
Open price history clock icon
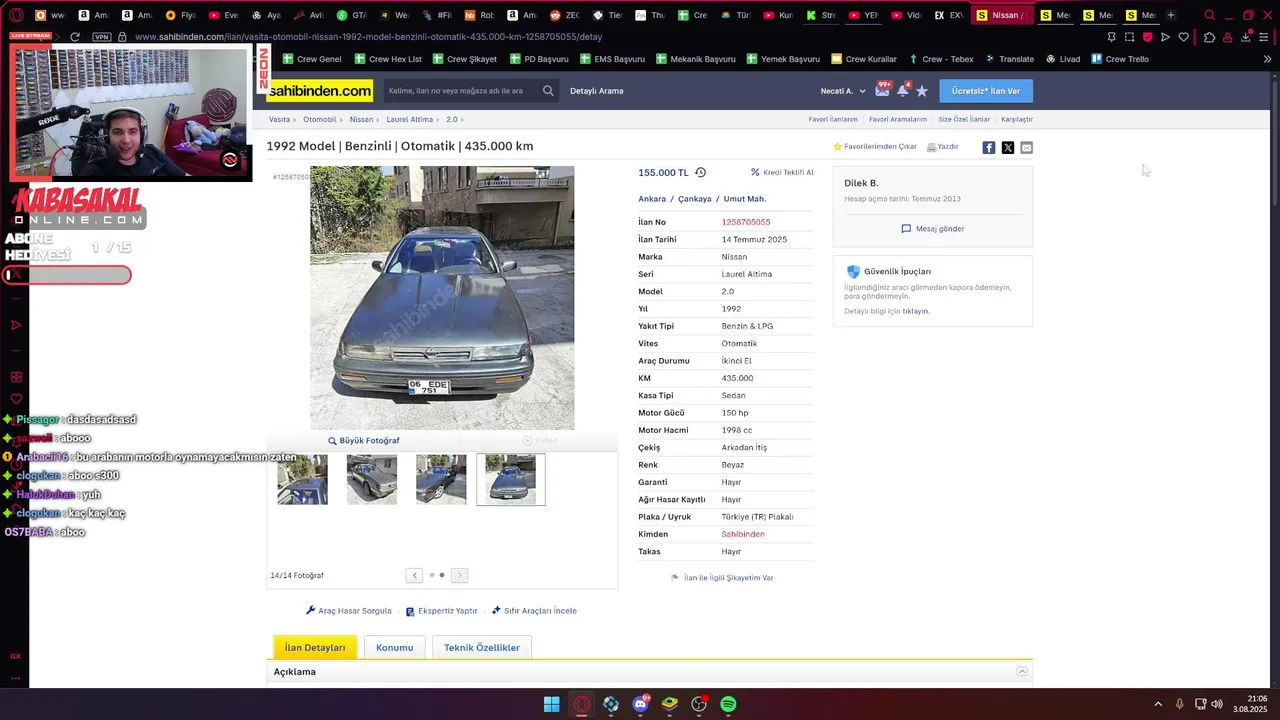(x=700, y=172)
